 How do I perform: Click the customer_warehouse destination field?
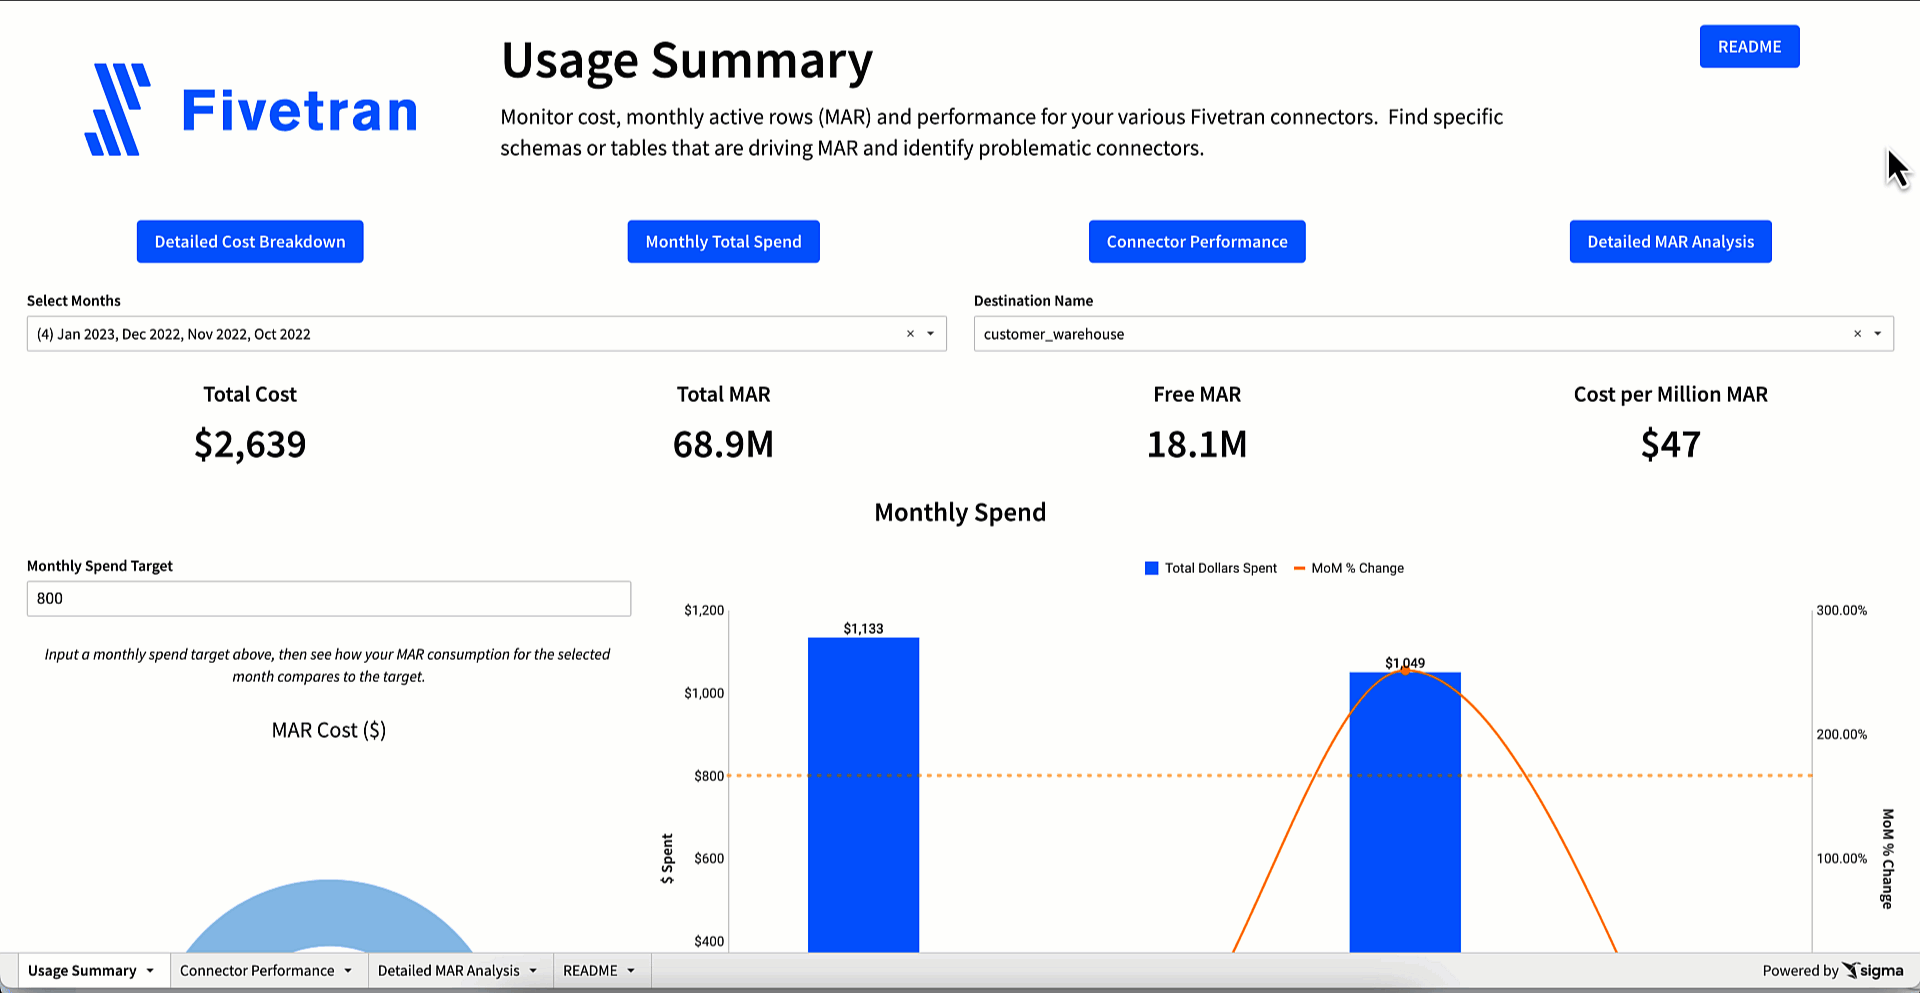pos(1433,334)
